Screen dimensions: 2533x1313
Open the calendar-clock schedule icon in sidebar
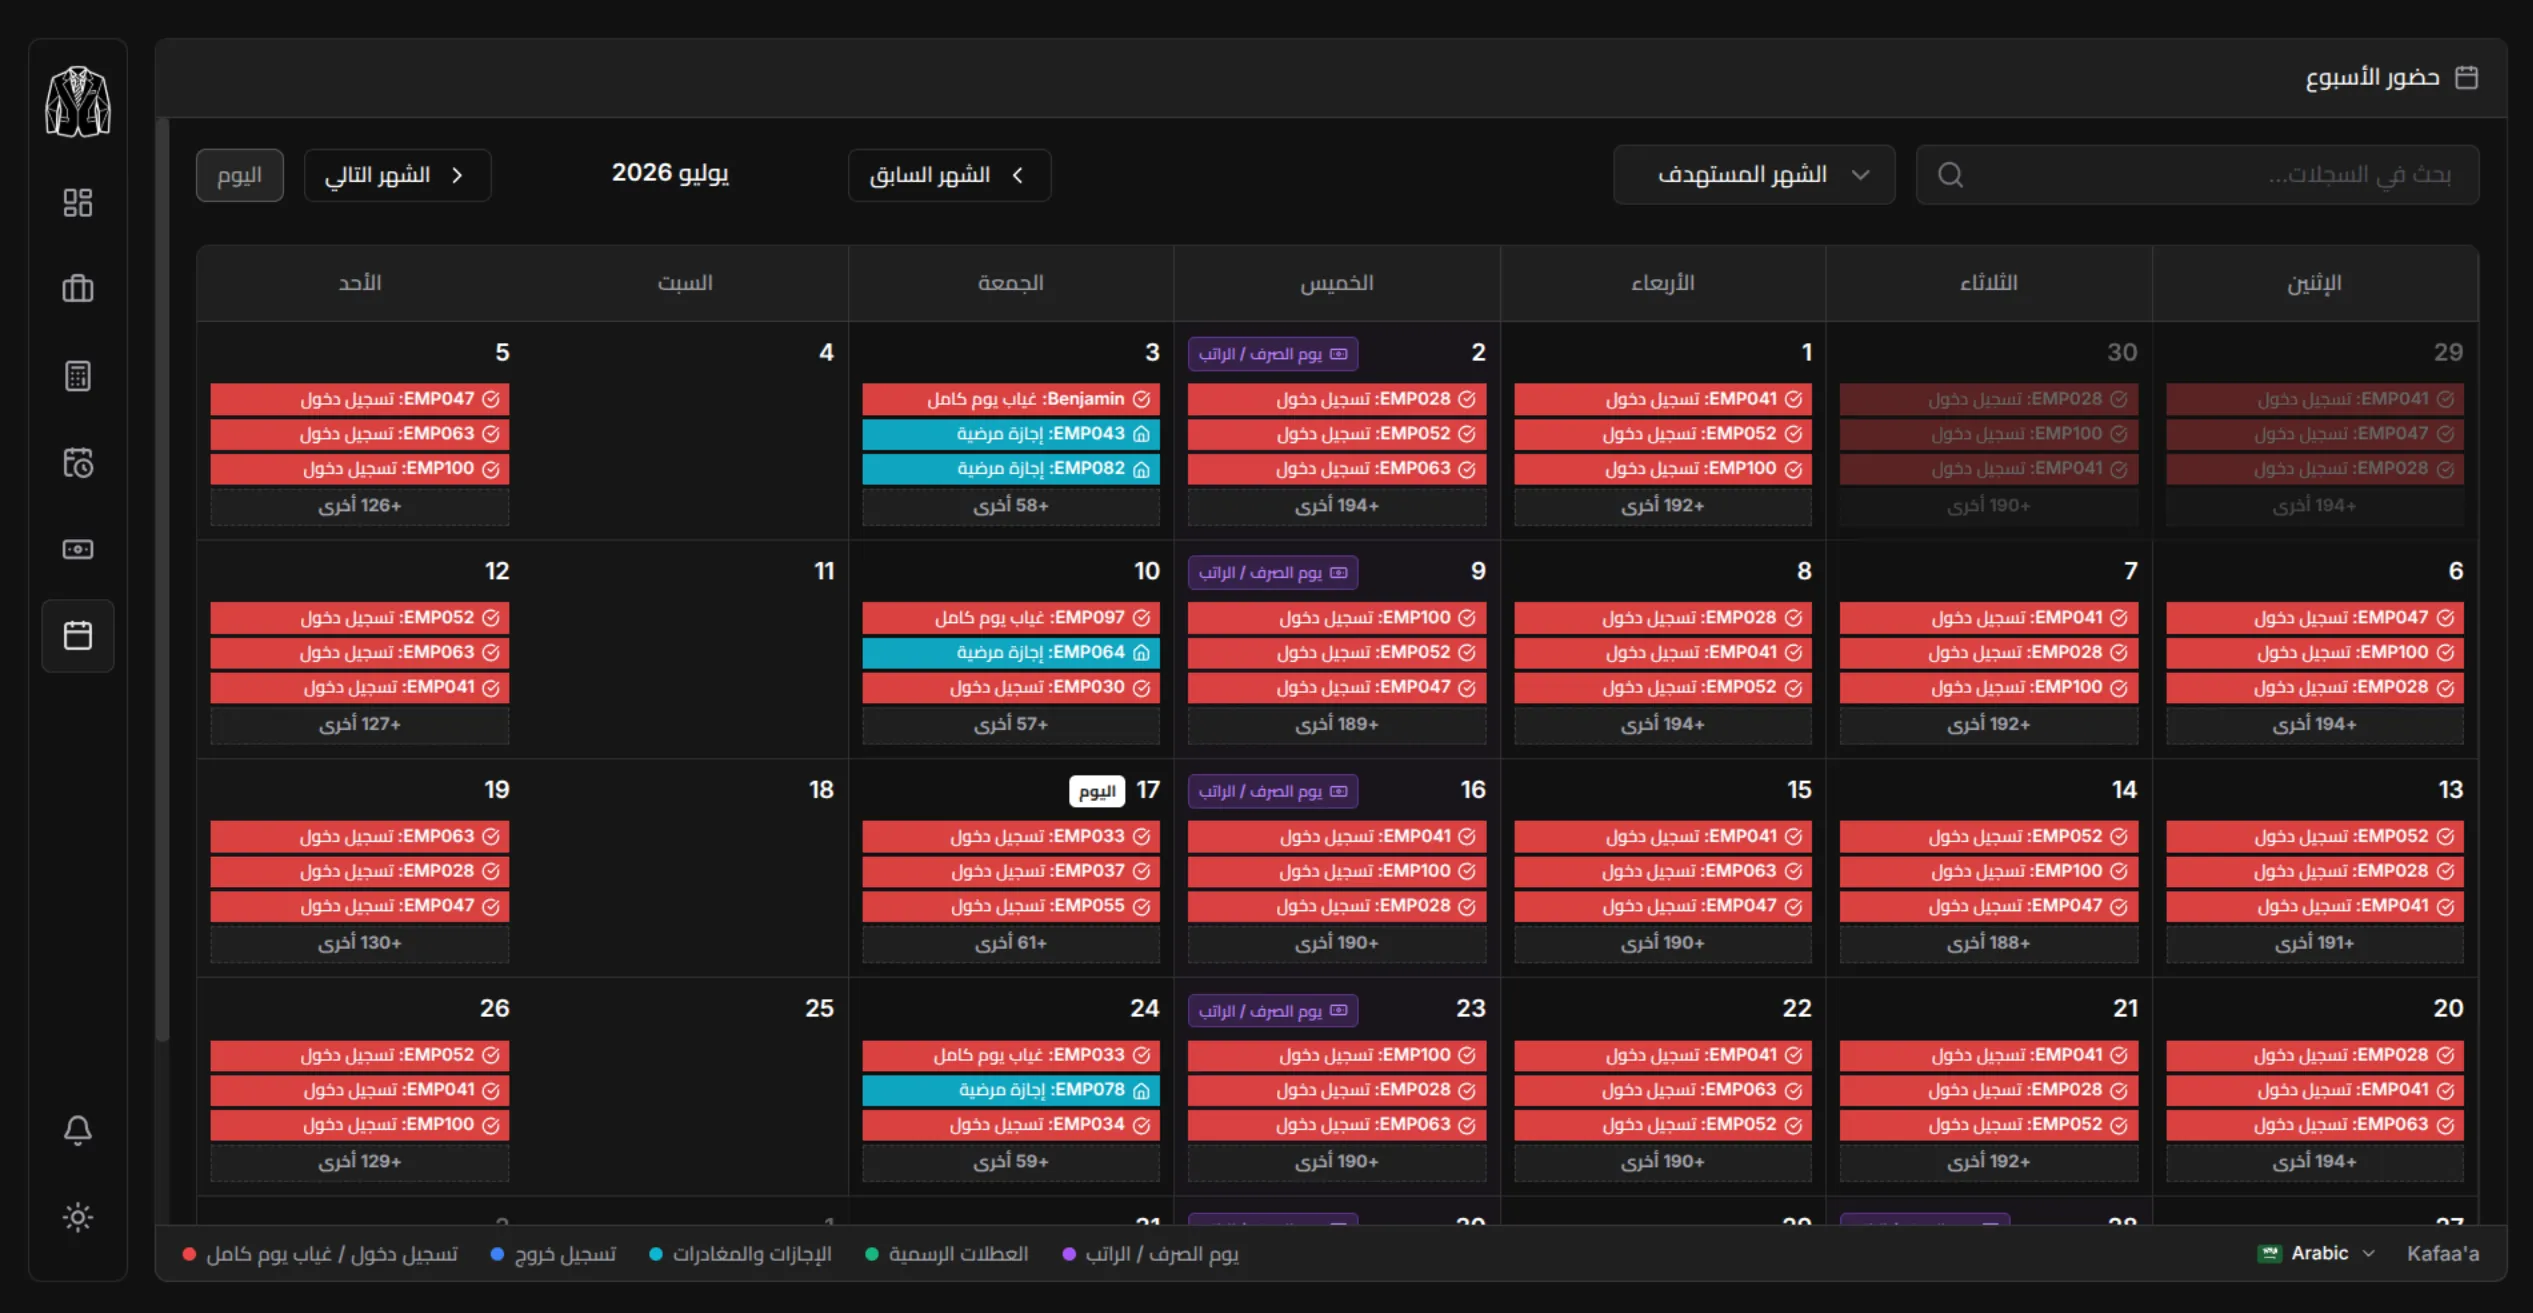78,463
